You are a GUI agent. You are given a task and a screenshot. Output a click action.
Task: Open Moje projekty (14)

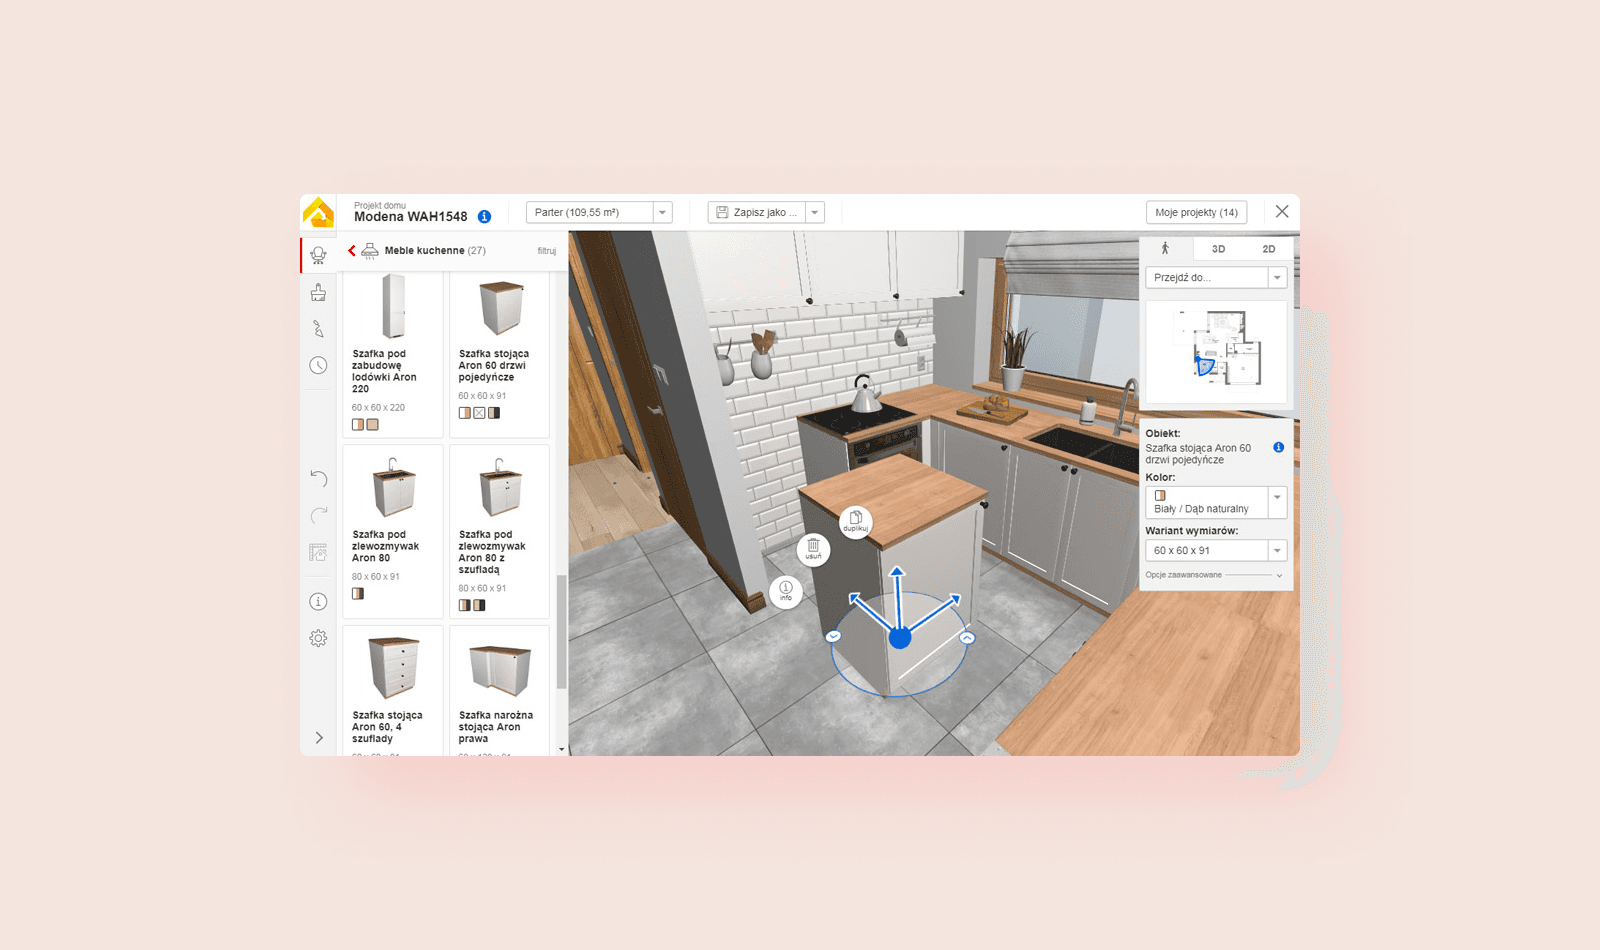click(x=1196, y=212)
